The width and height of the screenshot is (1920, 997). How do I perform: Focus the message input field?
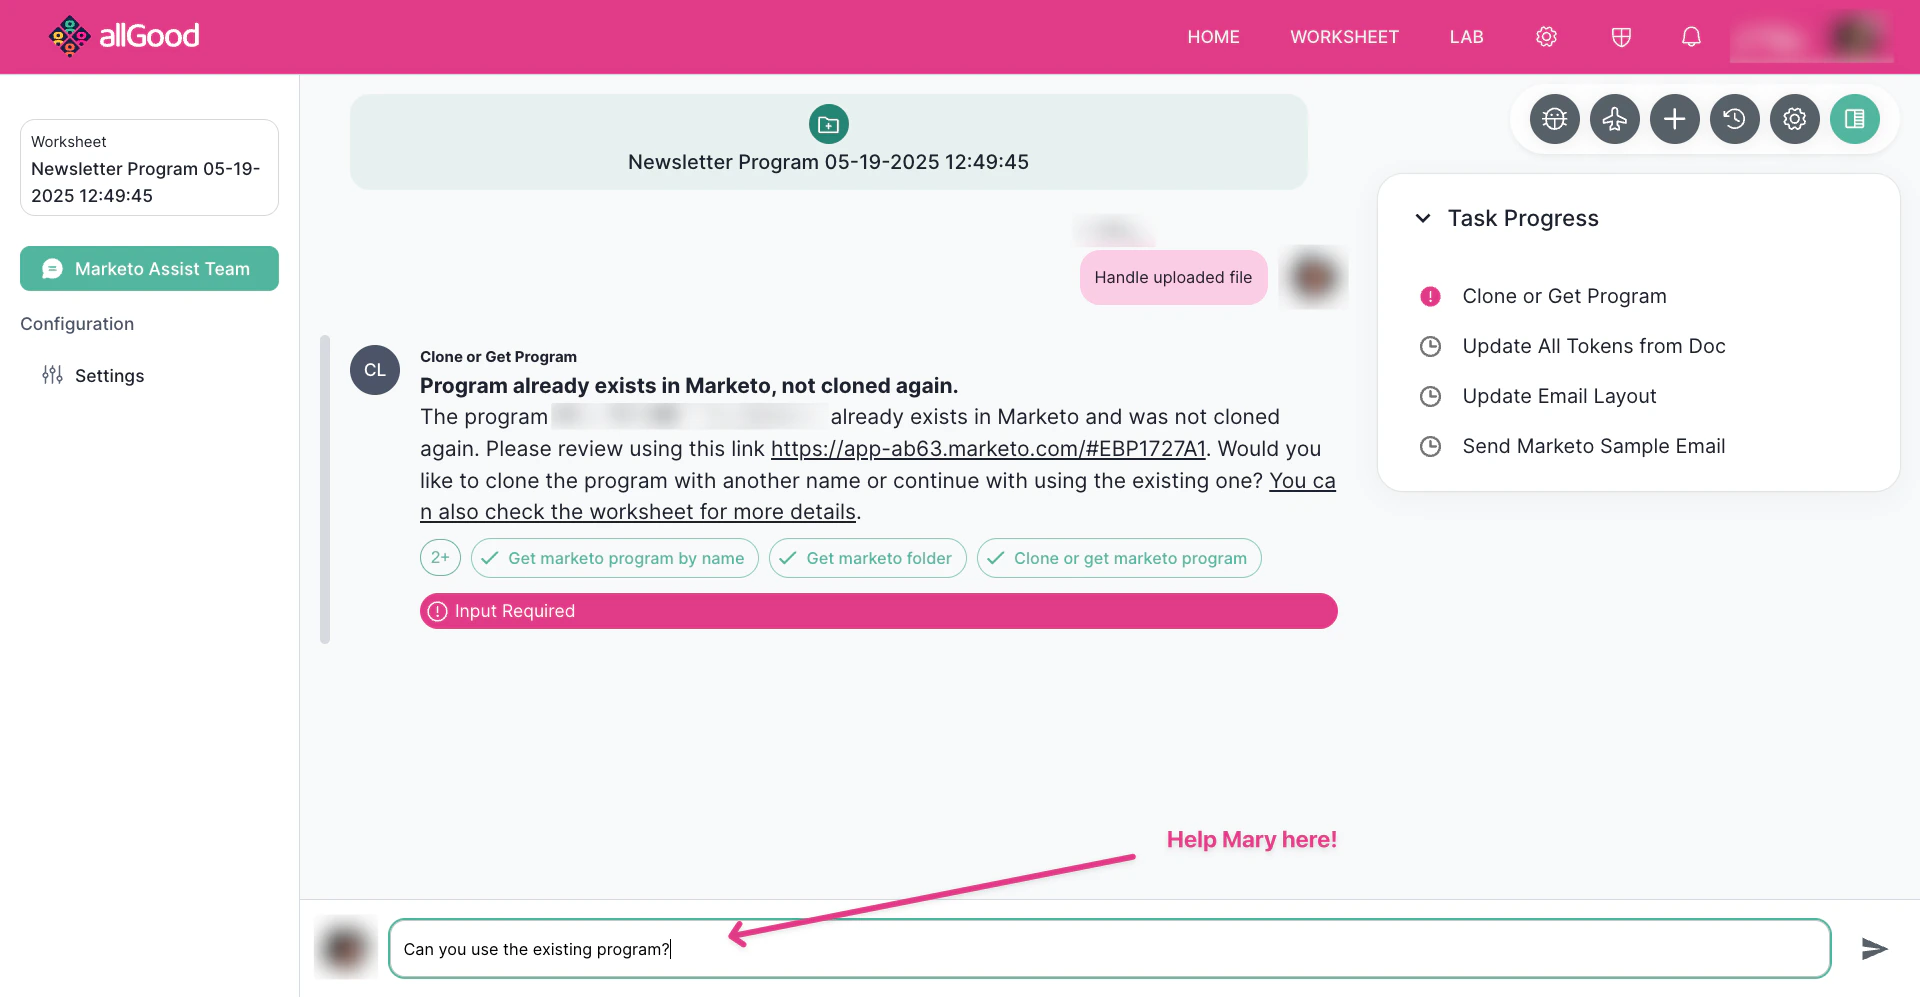[x=1109, y=948]
